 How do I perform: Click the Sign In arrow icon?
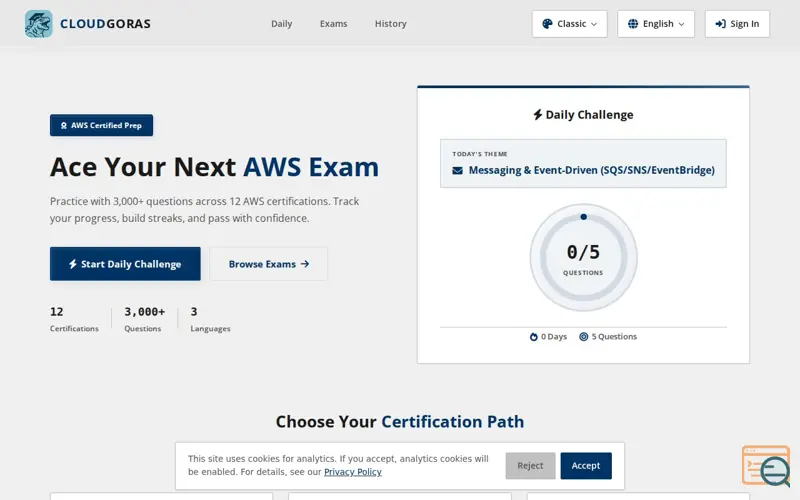point(720,23)
